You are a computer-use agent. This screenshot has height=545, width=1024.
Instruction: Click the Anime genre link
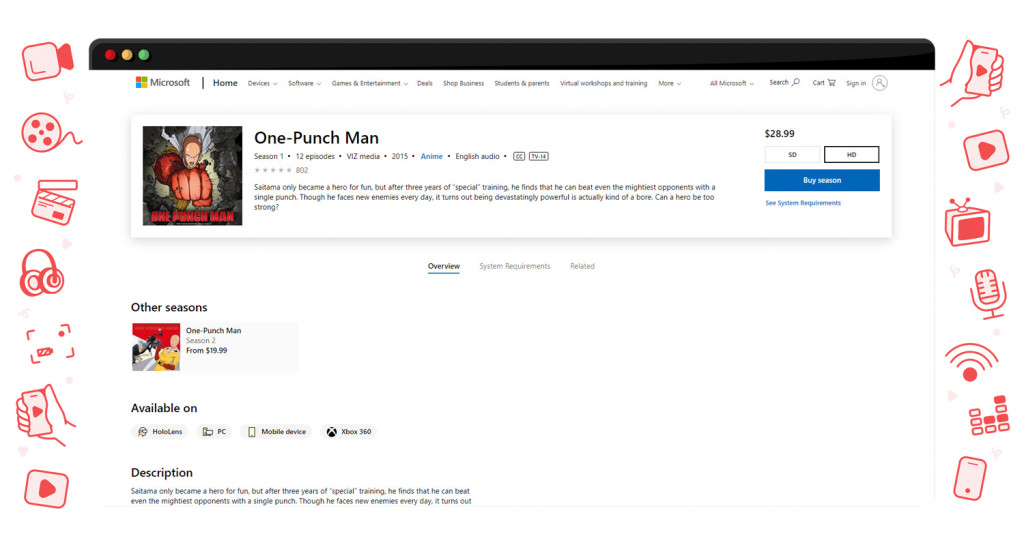point(431,156)
